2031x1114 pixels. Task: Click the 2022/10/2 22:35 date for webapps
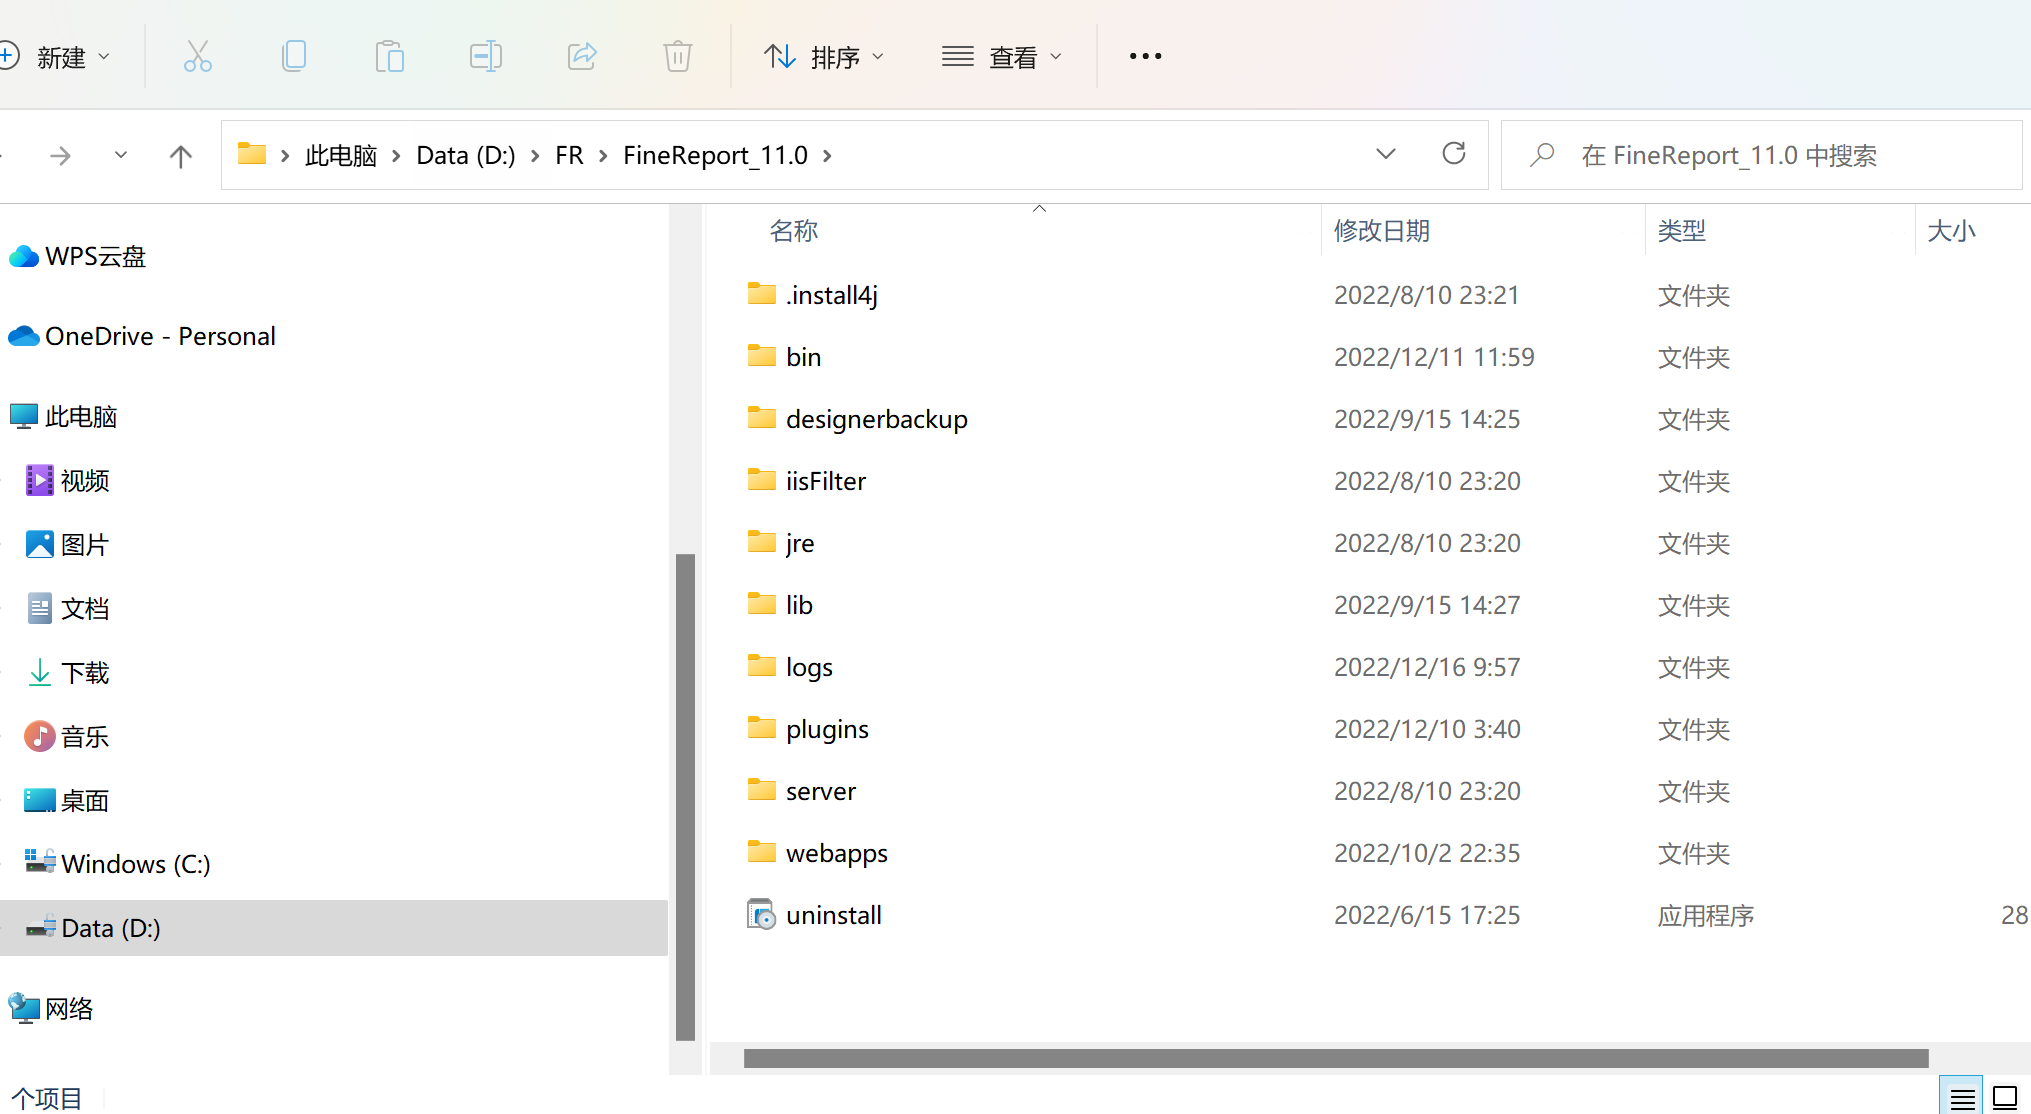click(1427, 853)
